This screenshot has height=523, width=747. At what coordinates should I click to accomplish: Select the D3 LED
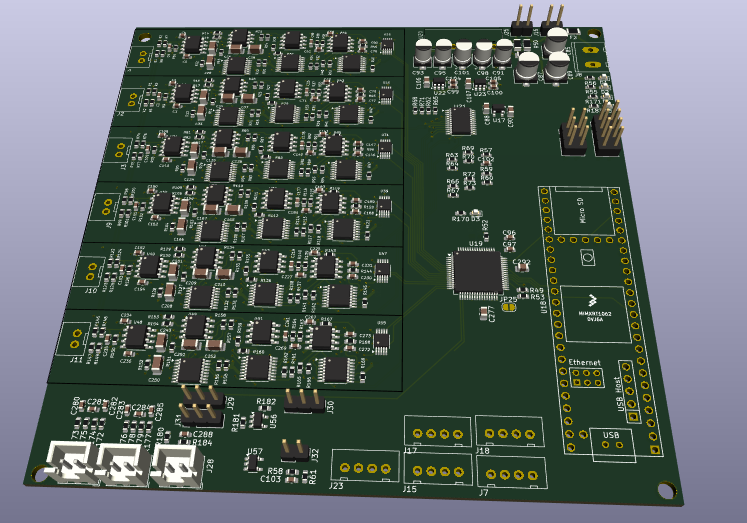[x=475, y=213]
